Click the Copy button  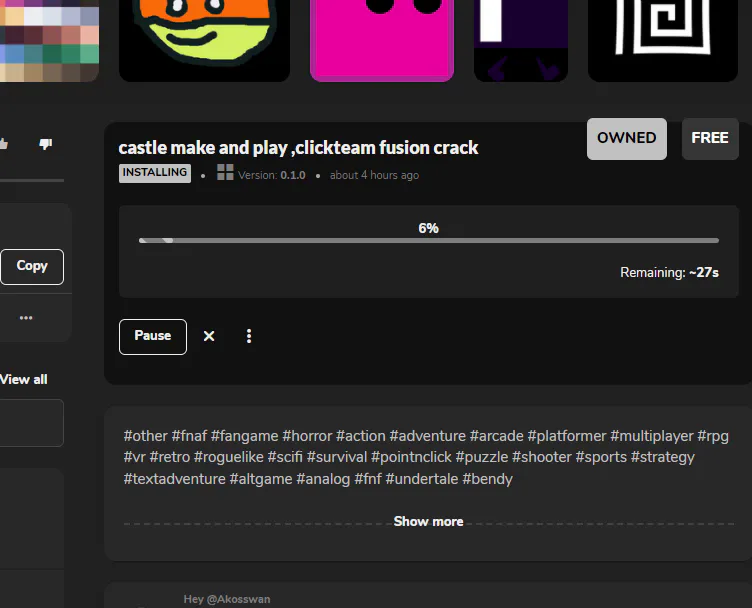click(x=32, y=267)
